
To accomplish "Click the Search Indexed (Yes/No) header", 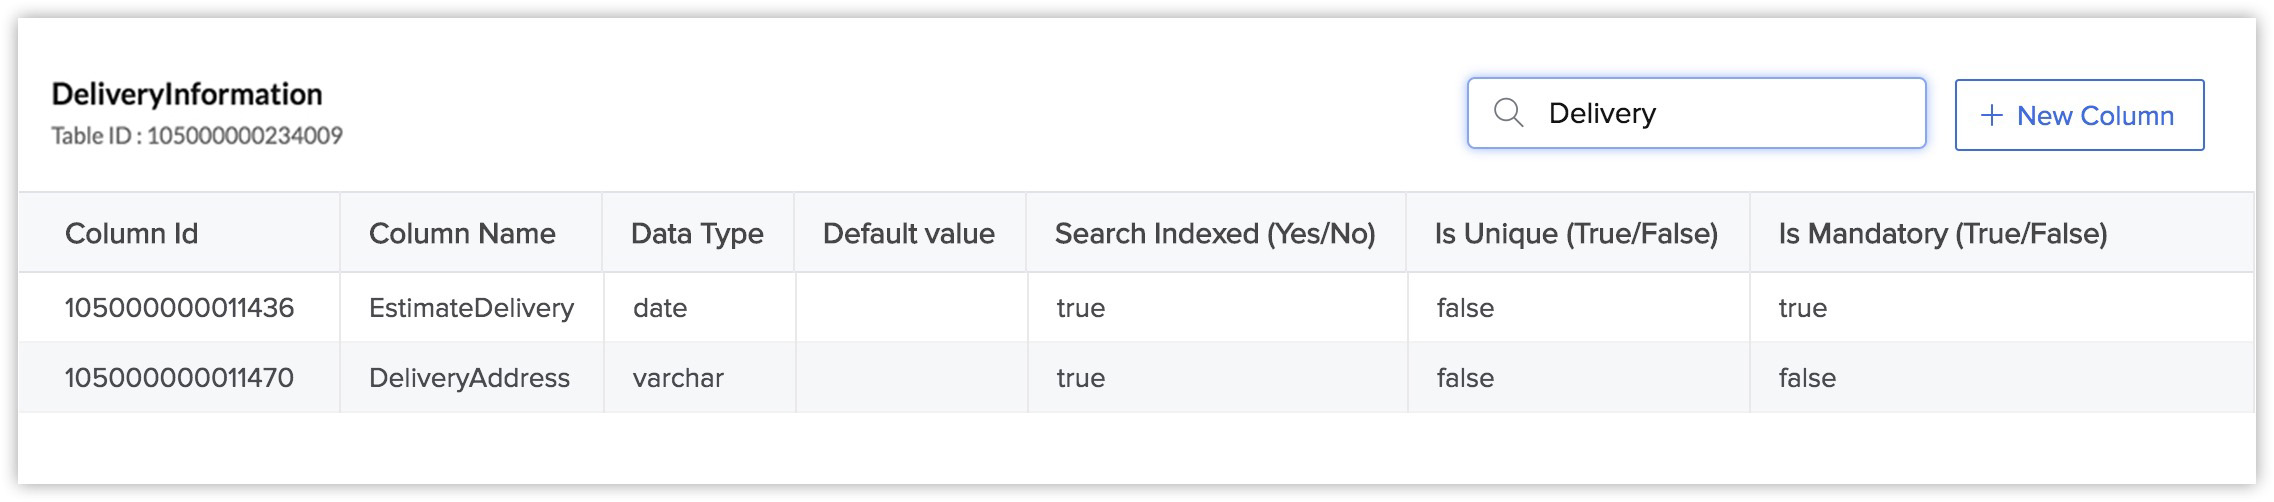I will [x=1215, y=234].
